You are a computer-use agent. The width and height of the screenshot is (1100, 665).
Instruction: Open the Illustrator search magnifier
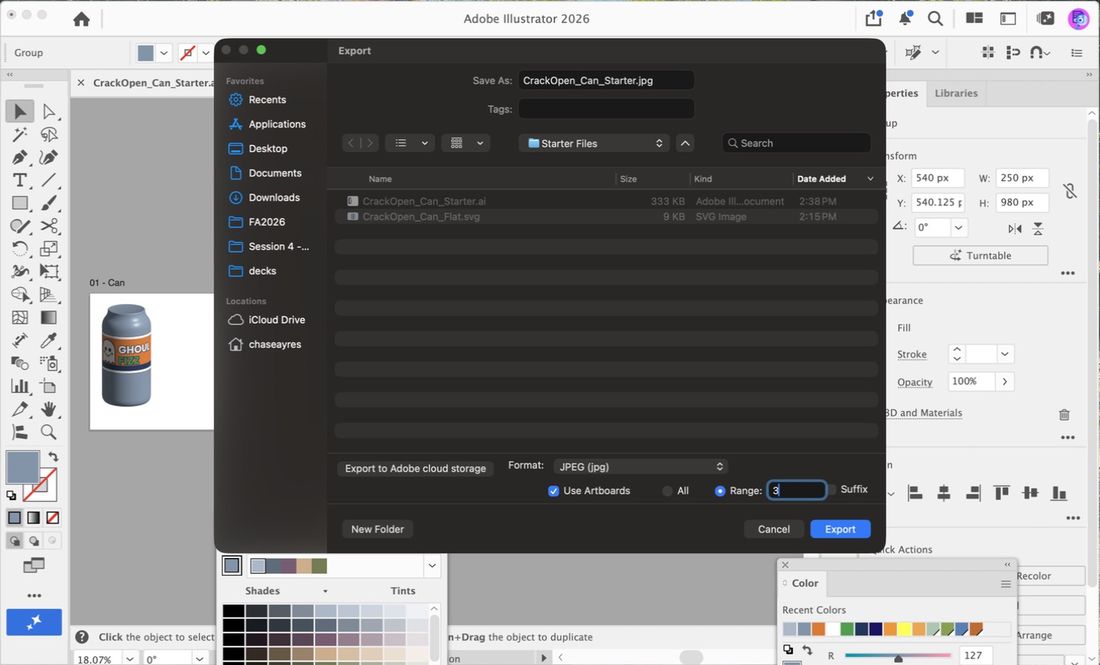[x=935, y=19]
